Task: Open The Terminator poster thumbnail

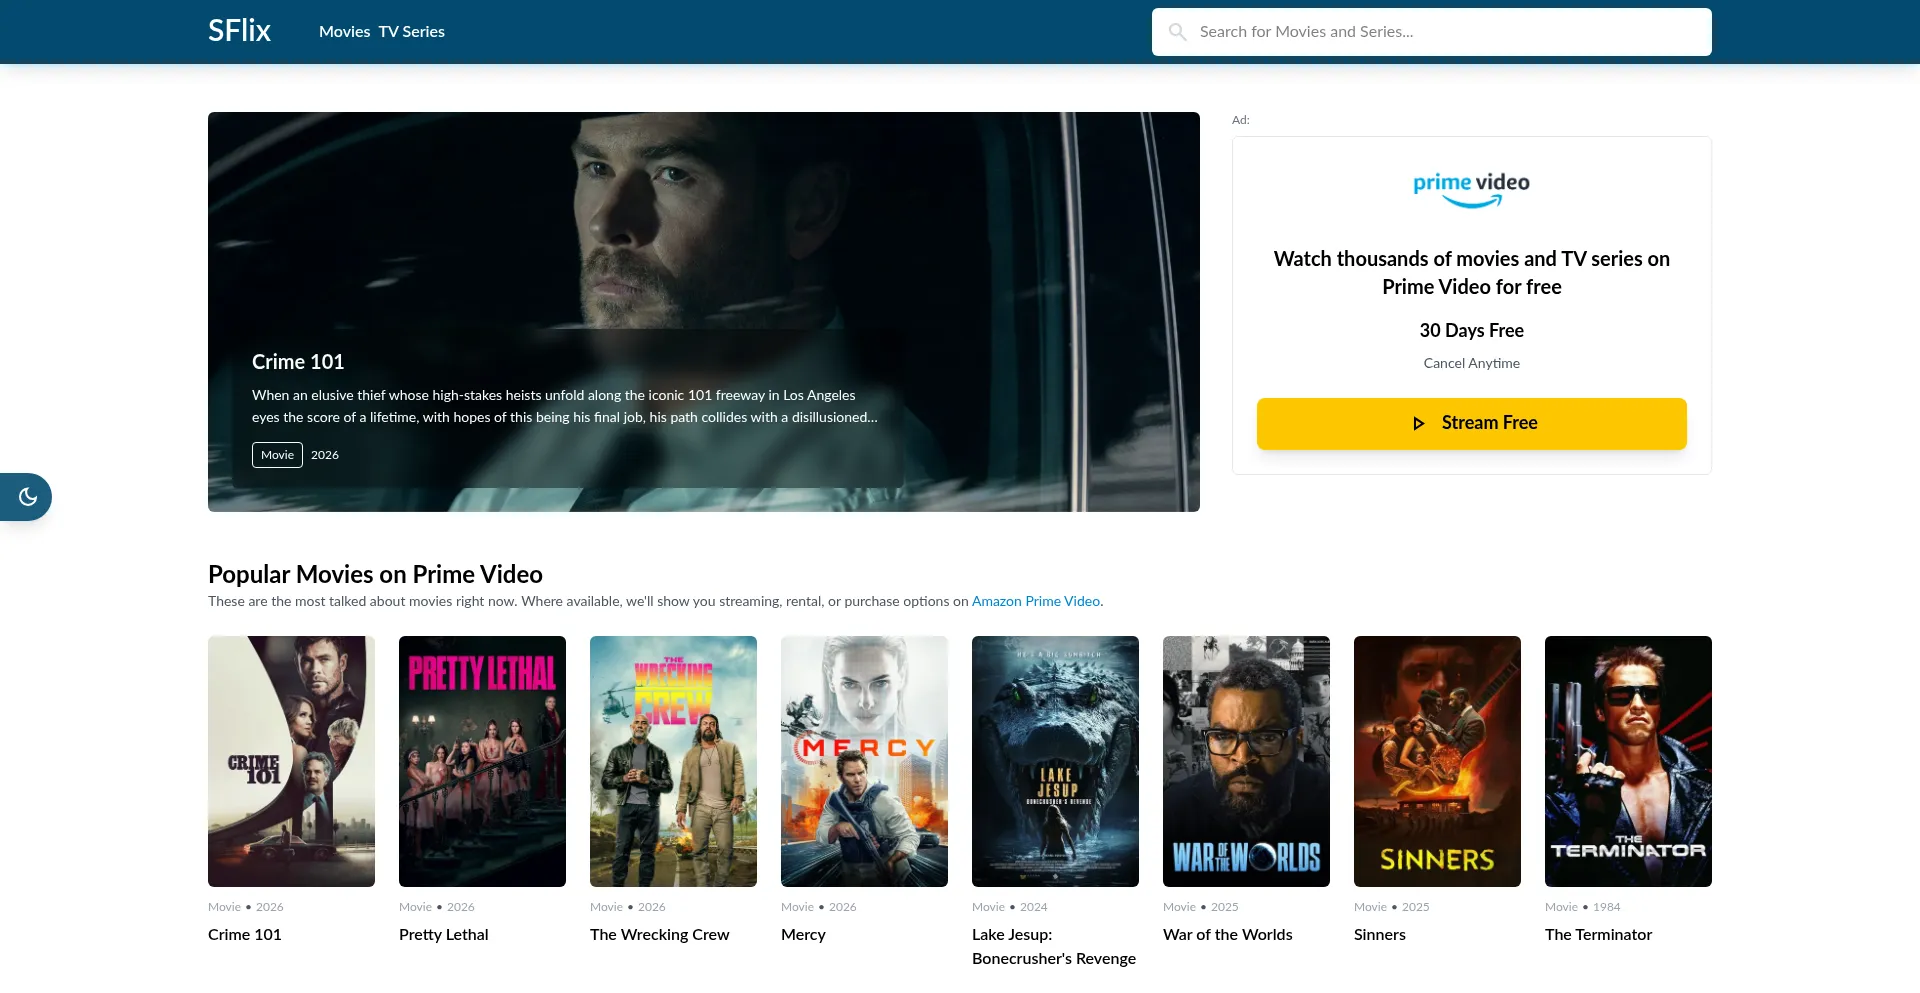Action: (1628, 761)
